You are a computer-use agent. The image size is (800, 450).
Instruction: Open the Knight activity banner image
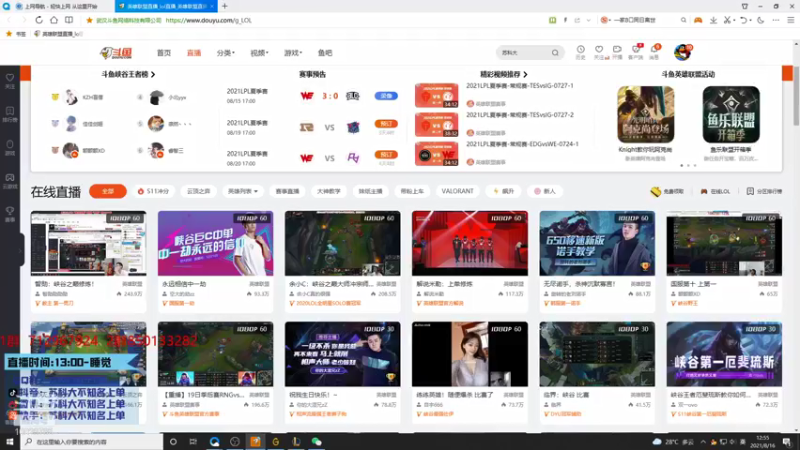[645, 114]
